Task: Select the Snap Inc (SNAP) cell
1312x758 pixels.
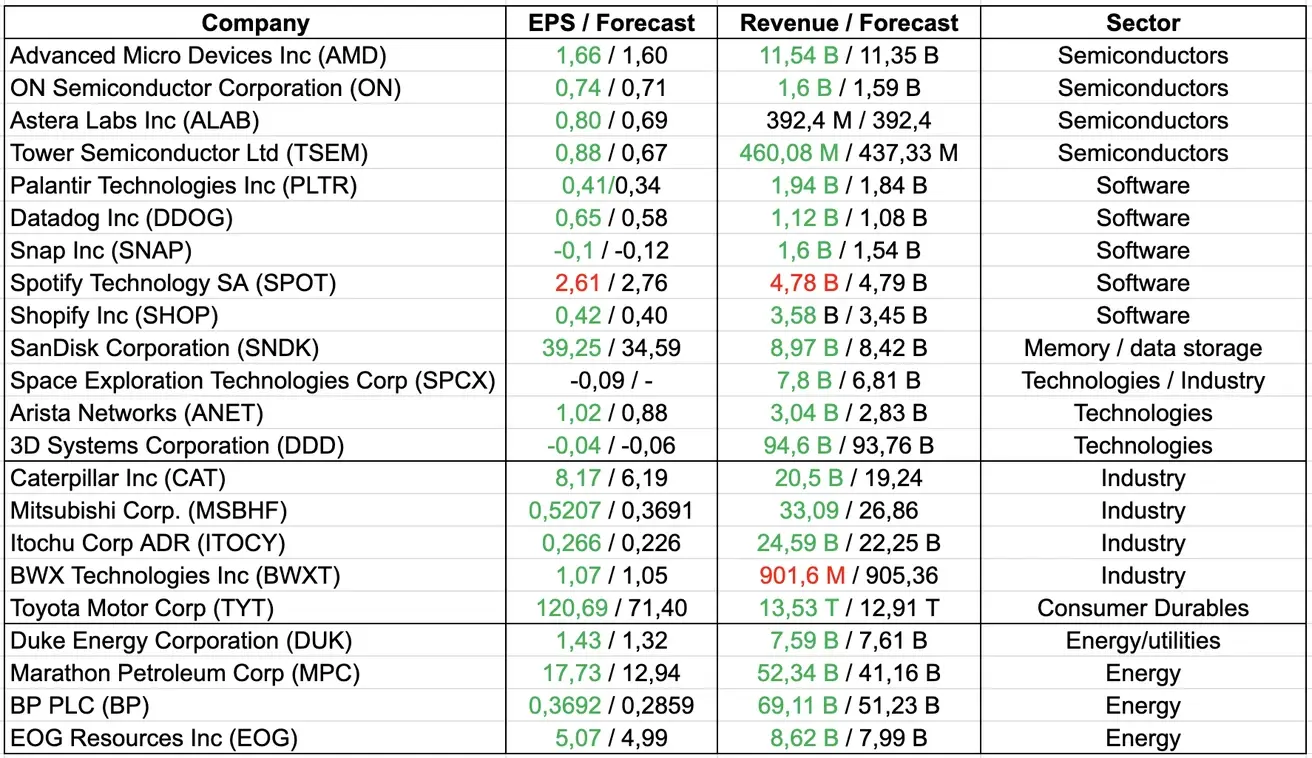Action: 256,251
